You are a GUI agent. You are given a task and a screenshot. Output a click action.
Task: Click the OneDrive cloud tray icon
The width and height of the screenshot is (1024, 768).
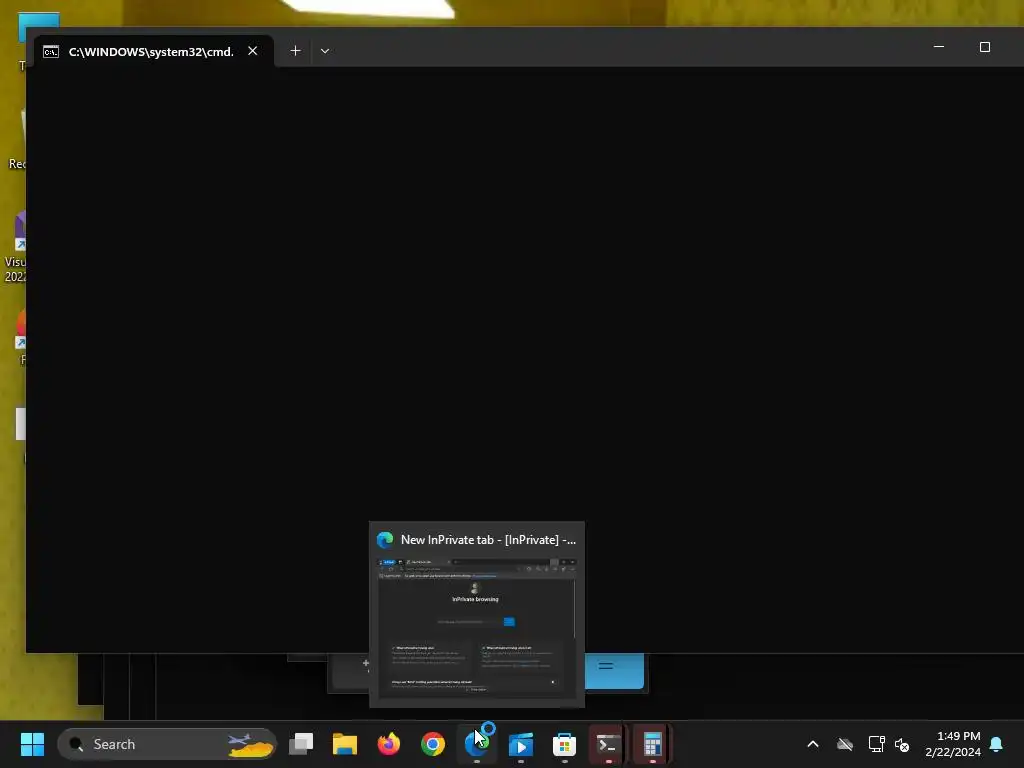point(845,744)
